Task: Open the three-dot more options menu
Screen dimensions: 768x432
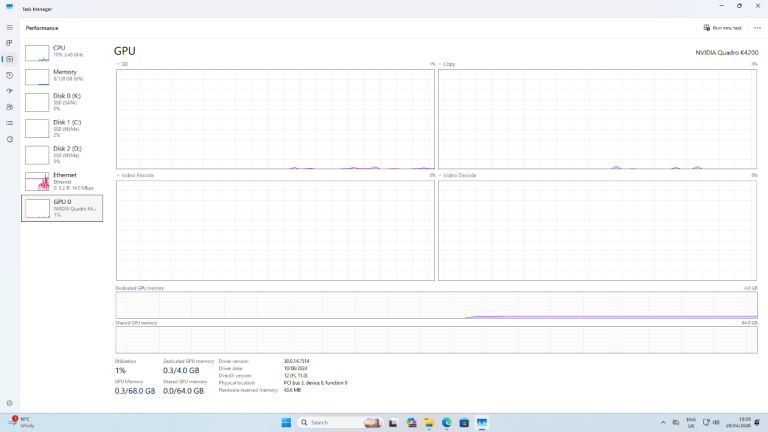Action: tap(757, 28)
